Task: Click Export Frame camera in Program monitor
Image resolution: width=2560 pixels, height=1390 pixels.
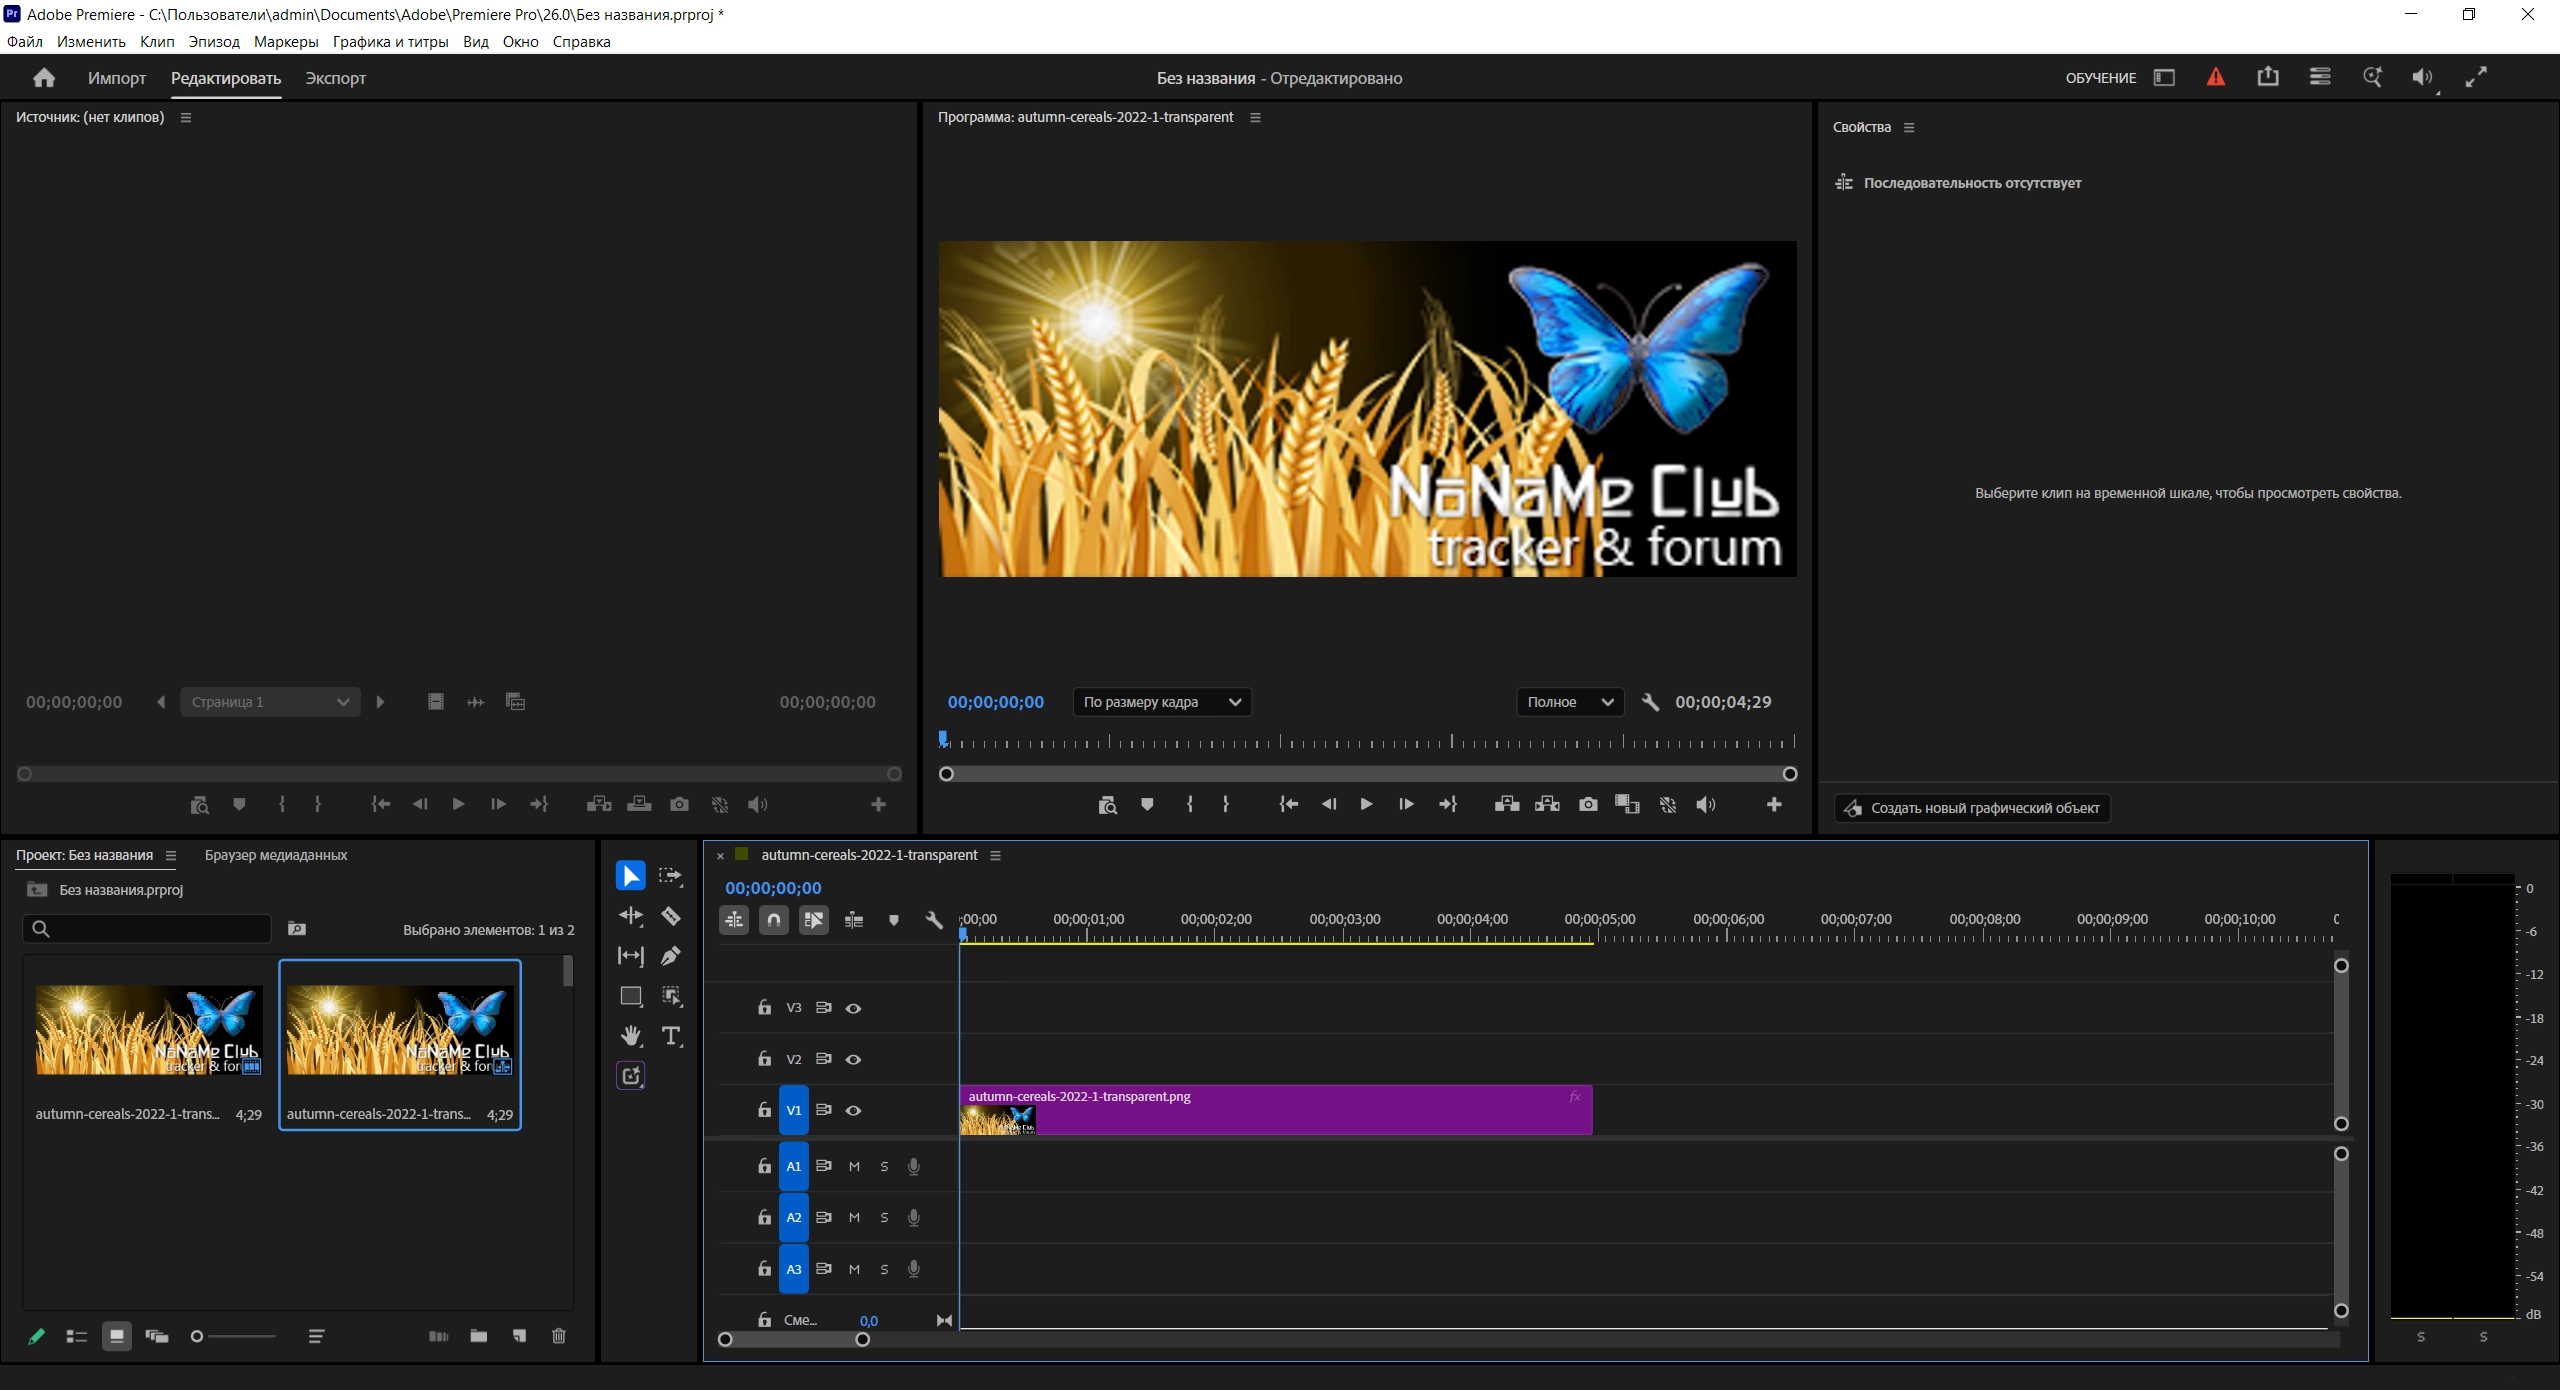Action: (x=1588, y=804)
